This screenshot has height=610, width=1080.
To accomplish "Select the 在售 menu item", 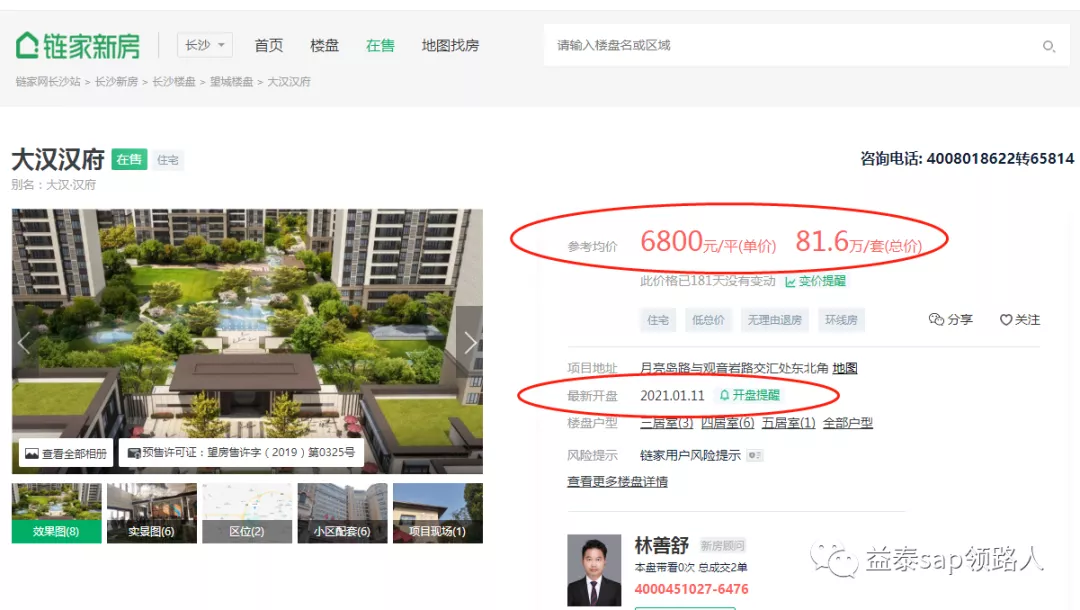I will pyautogui.click(x=380, y=45).
